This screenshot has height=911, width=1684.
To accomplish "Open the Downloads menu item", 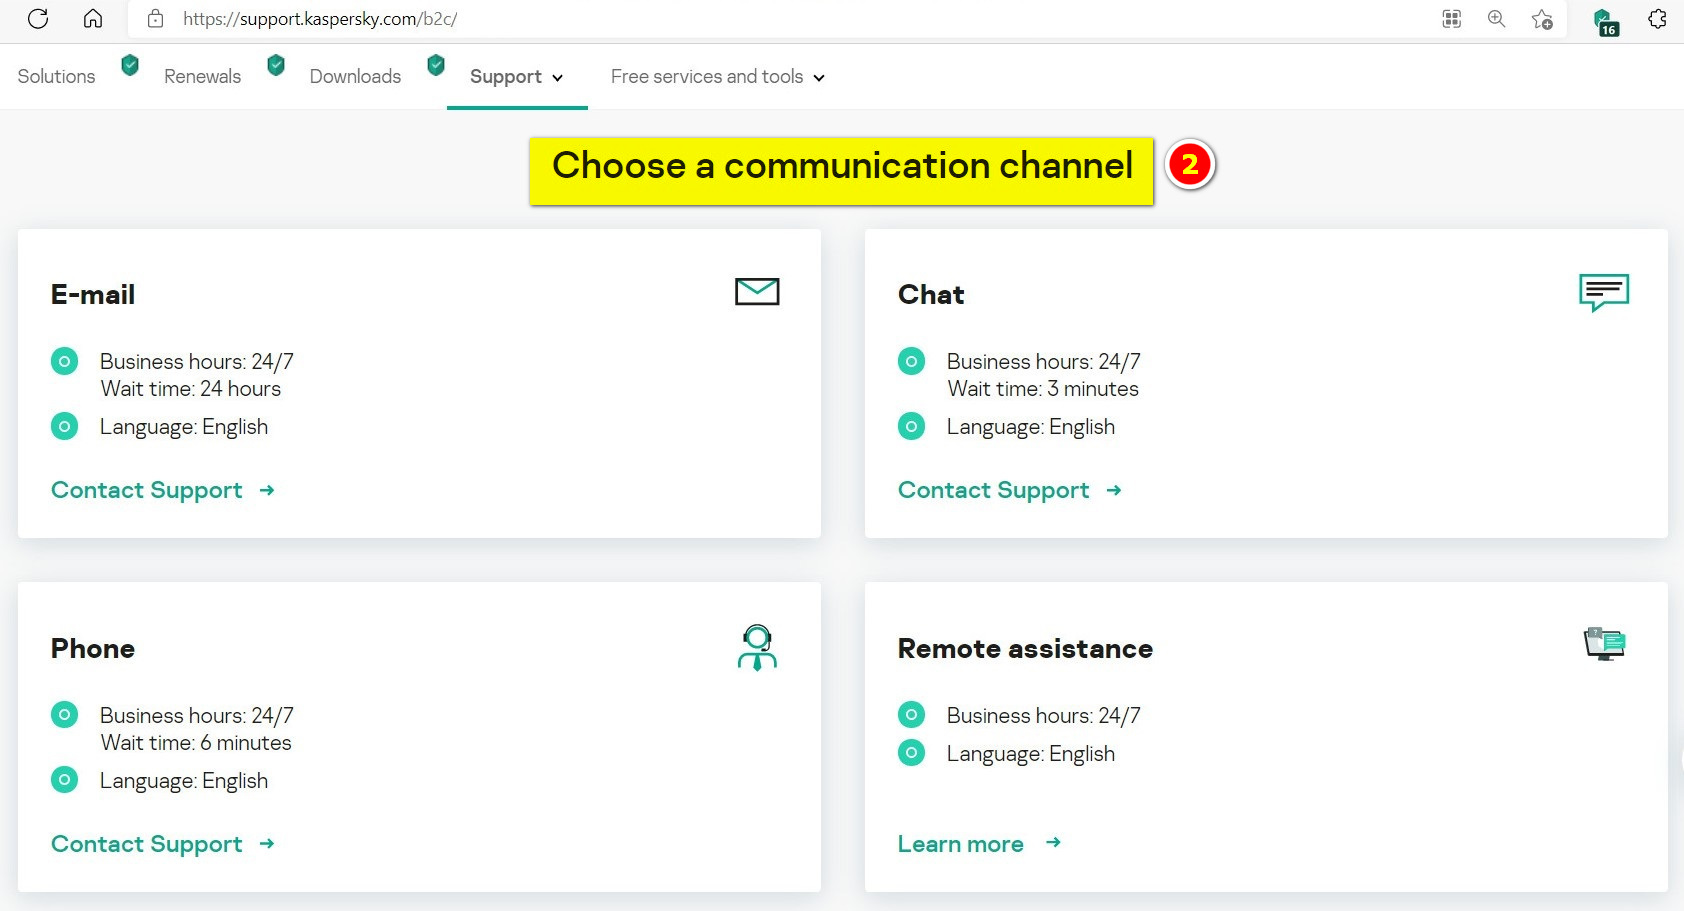I will [x=355, y=77].
